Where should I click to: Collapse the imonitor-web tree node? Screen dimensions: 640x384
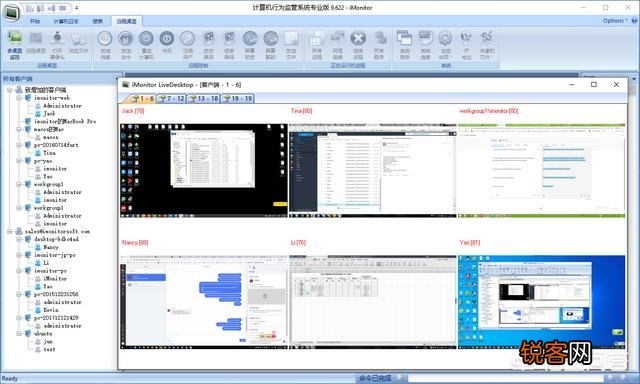19,98
